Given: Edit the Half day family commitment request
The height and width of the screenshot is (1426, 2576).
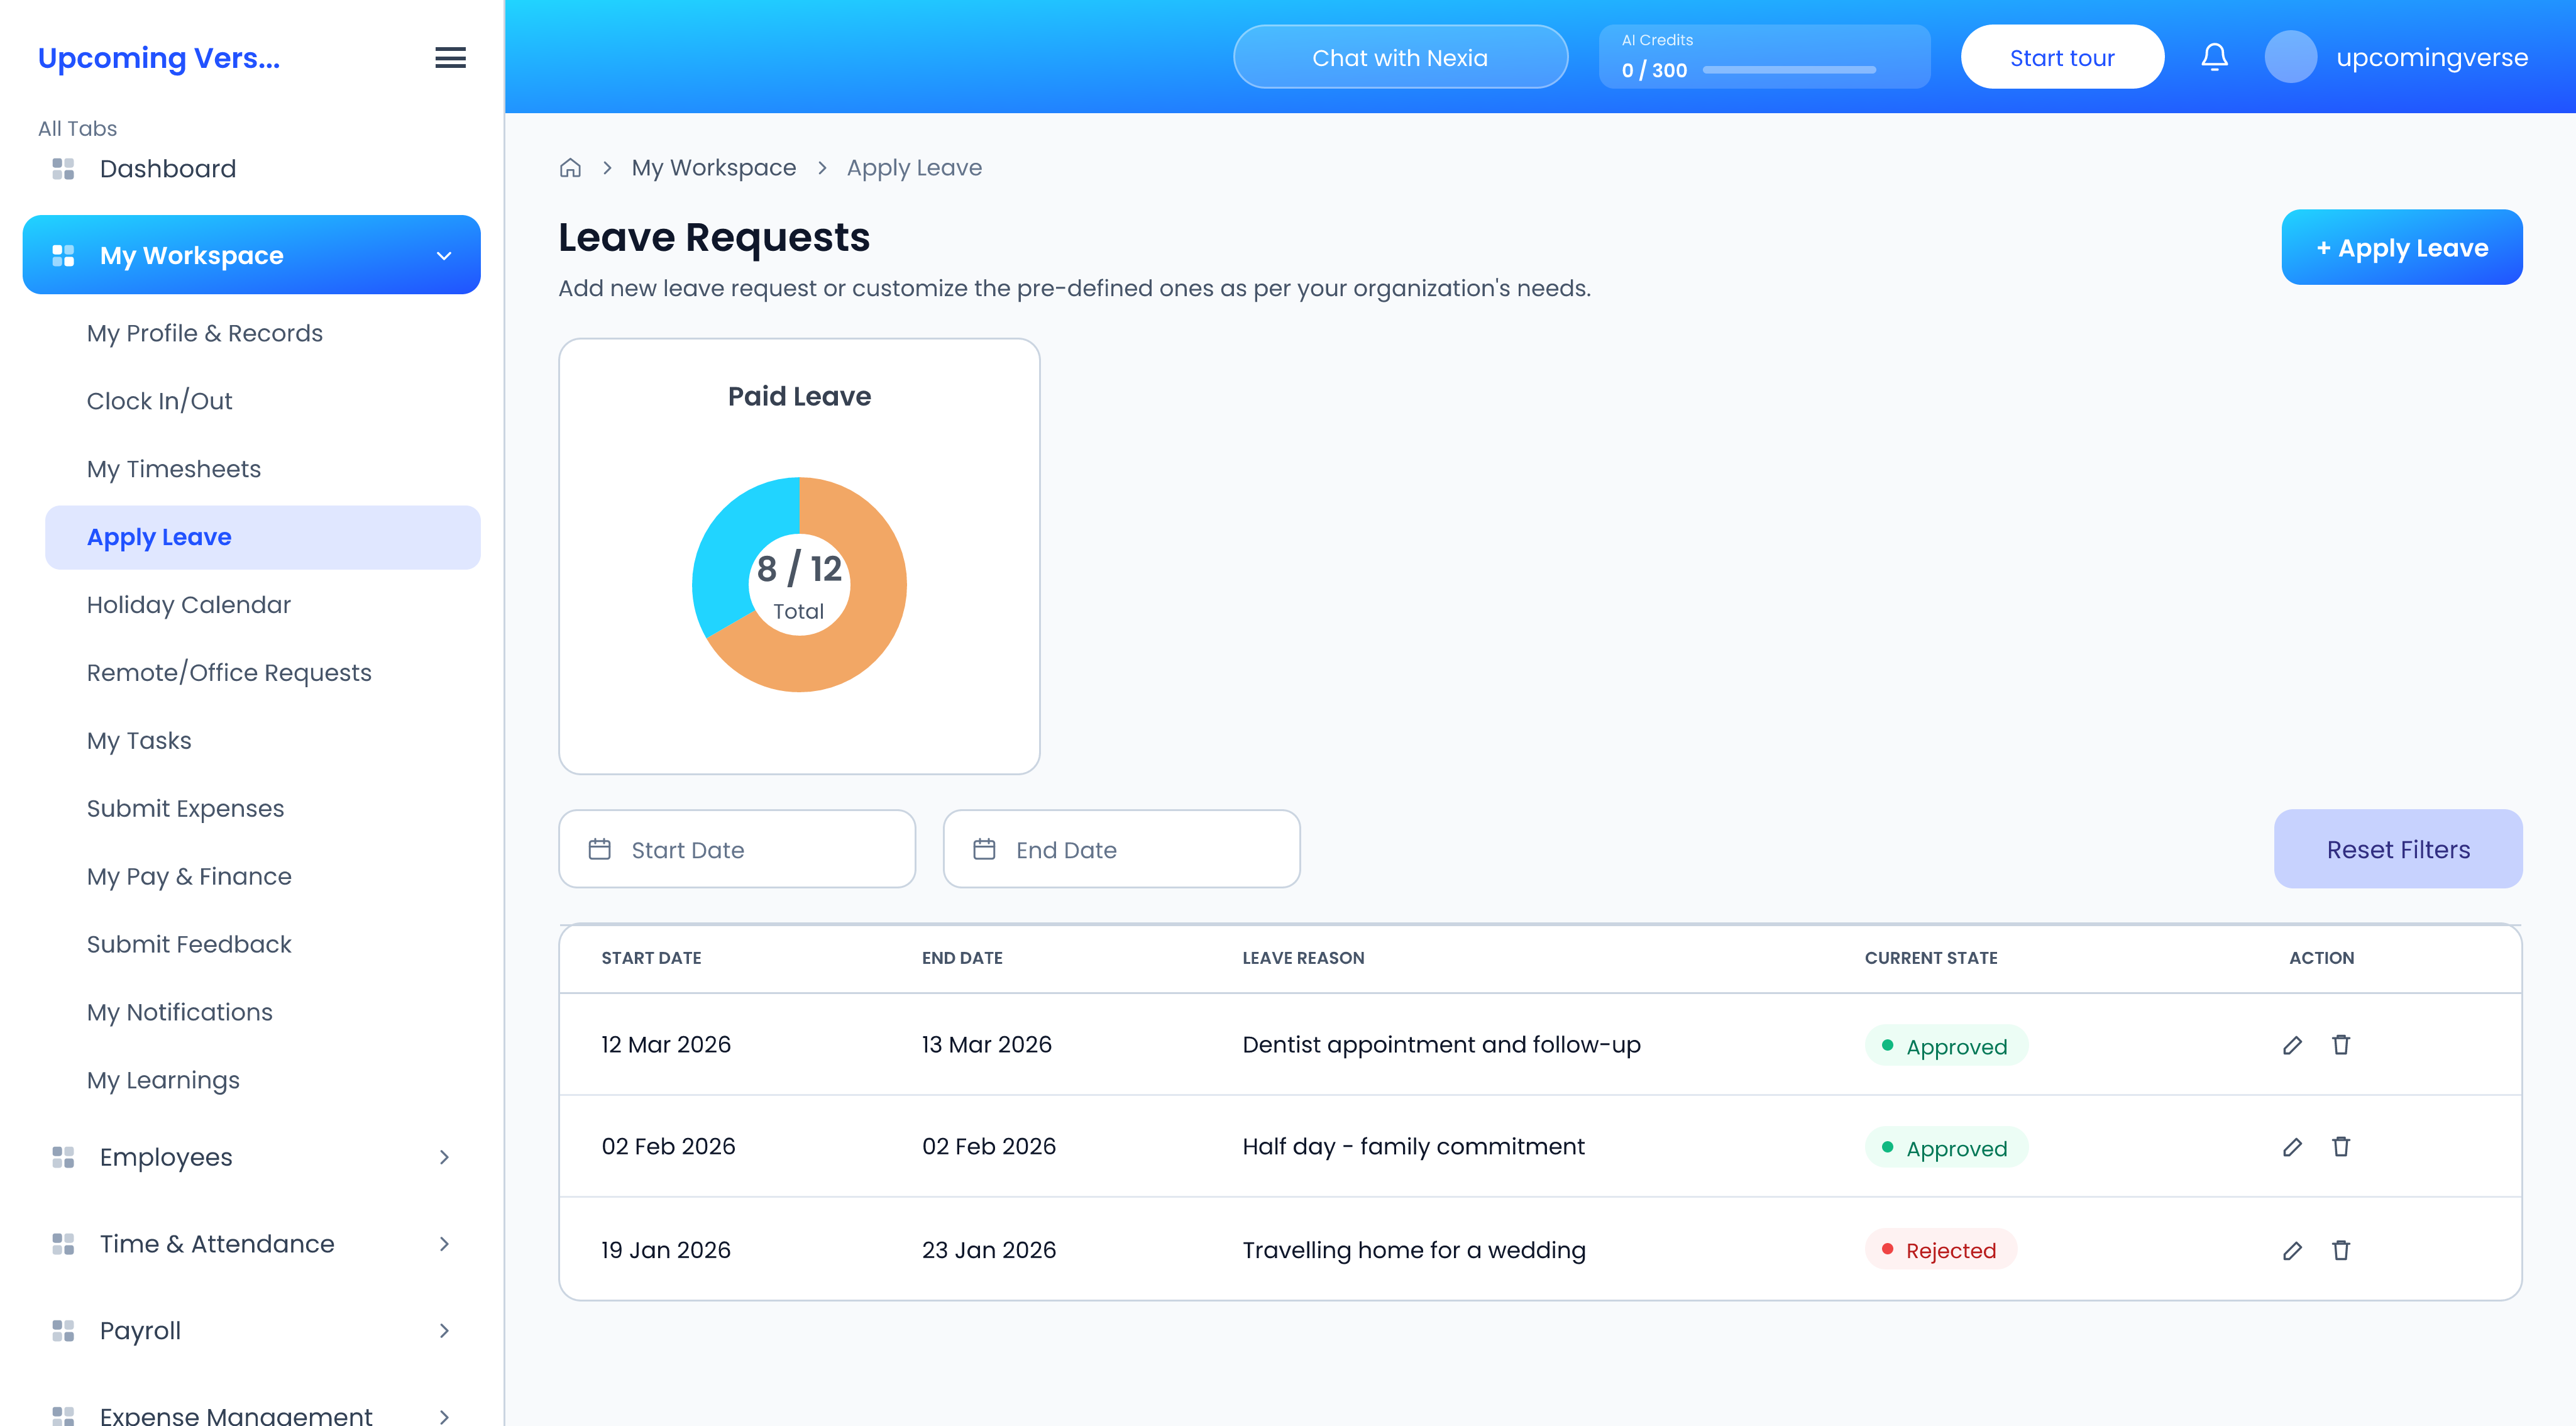Looking at the screenshot, I should click(x=2292, y=1147).
